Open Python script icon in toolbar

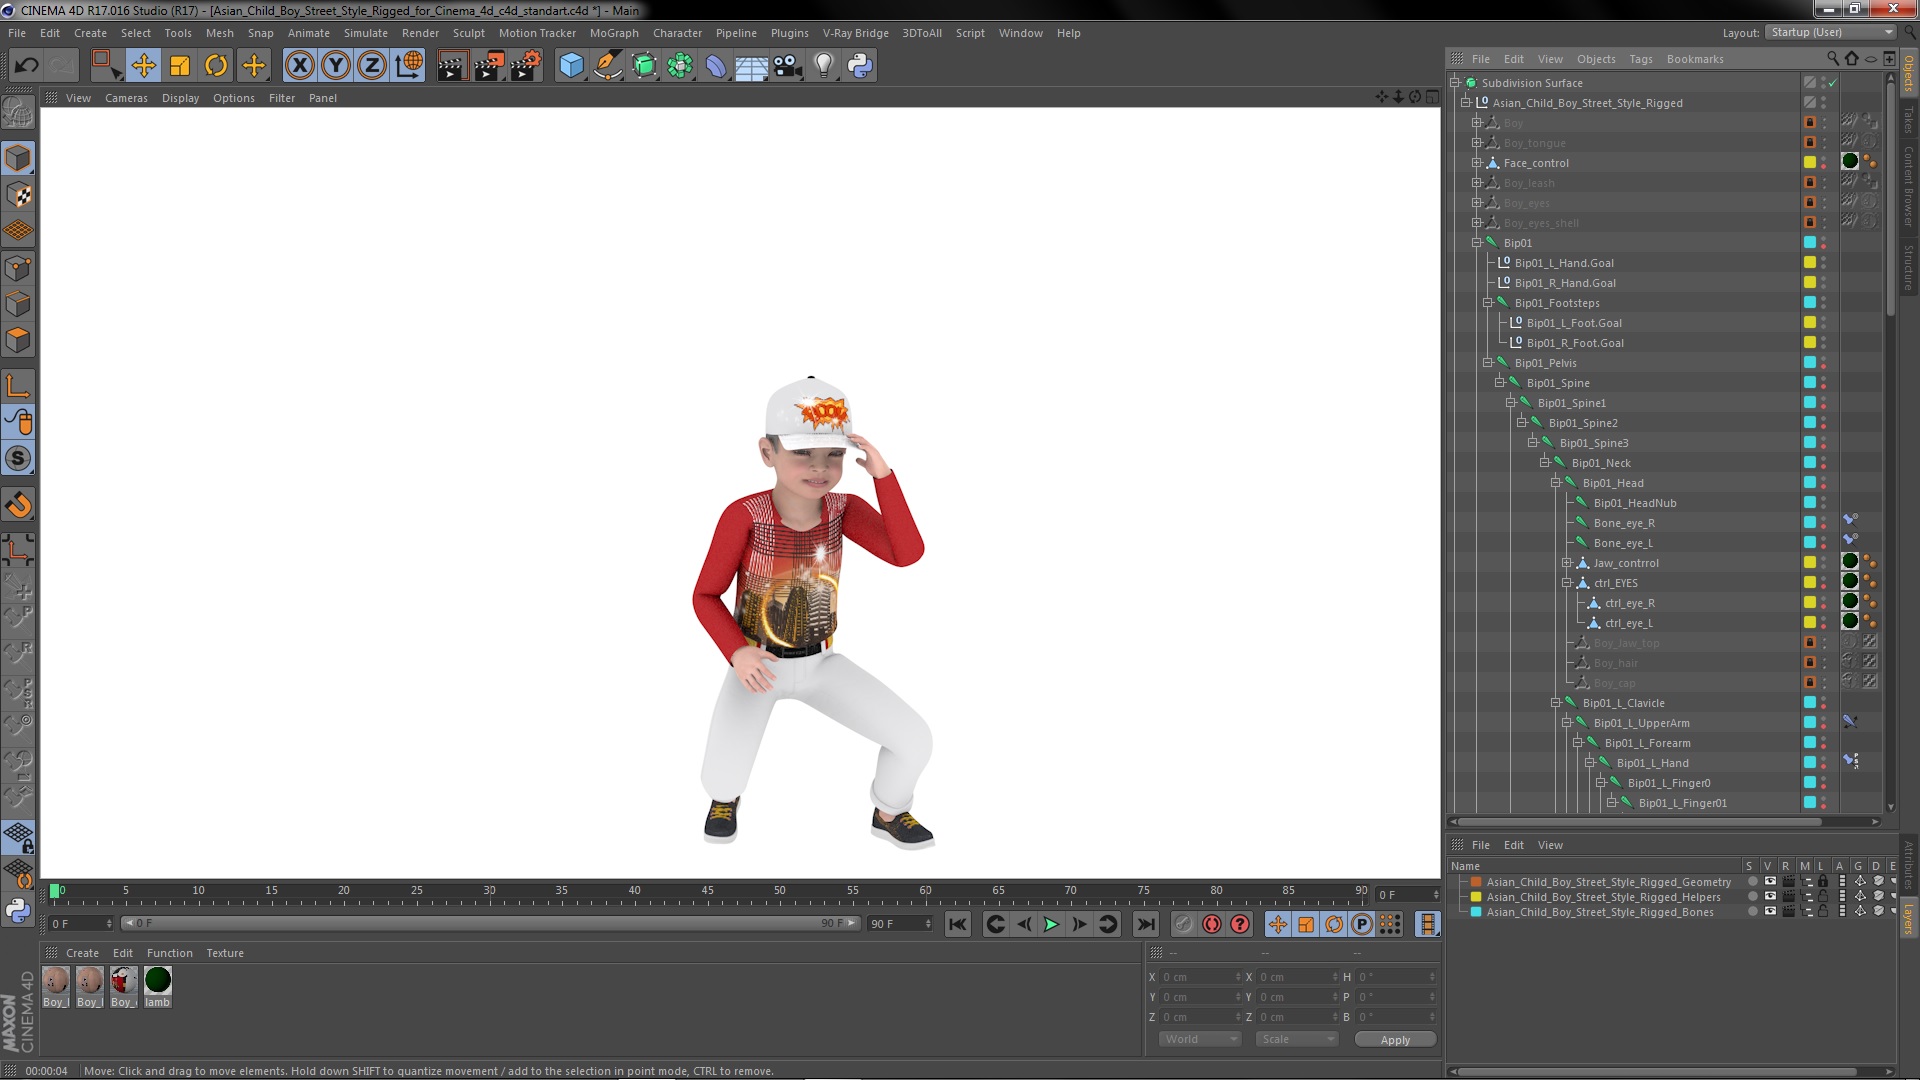tap(860, 66)
